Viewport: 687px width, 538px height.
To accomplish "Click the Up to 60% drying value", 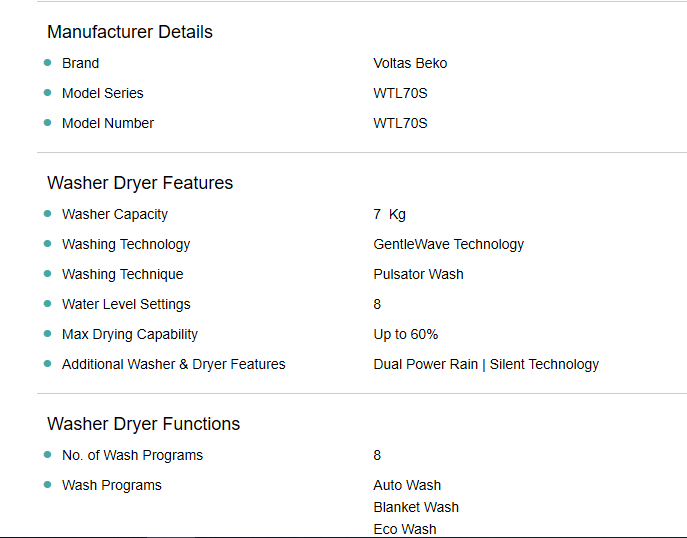I will (406, 334).
